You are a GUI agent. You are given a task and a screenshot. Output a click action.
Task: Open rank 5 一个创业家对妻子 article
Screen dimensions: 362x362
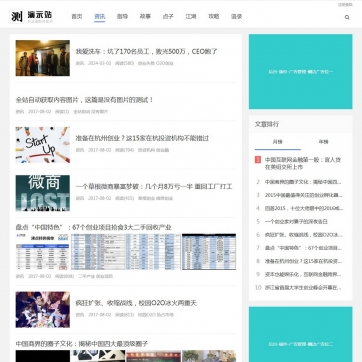pyautogui.click(x=296, y=221)
